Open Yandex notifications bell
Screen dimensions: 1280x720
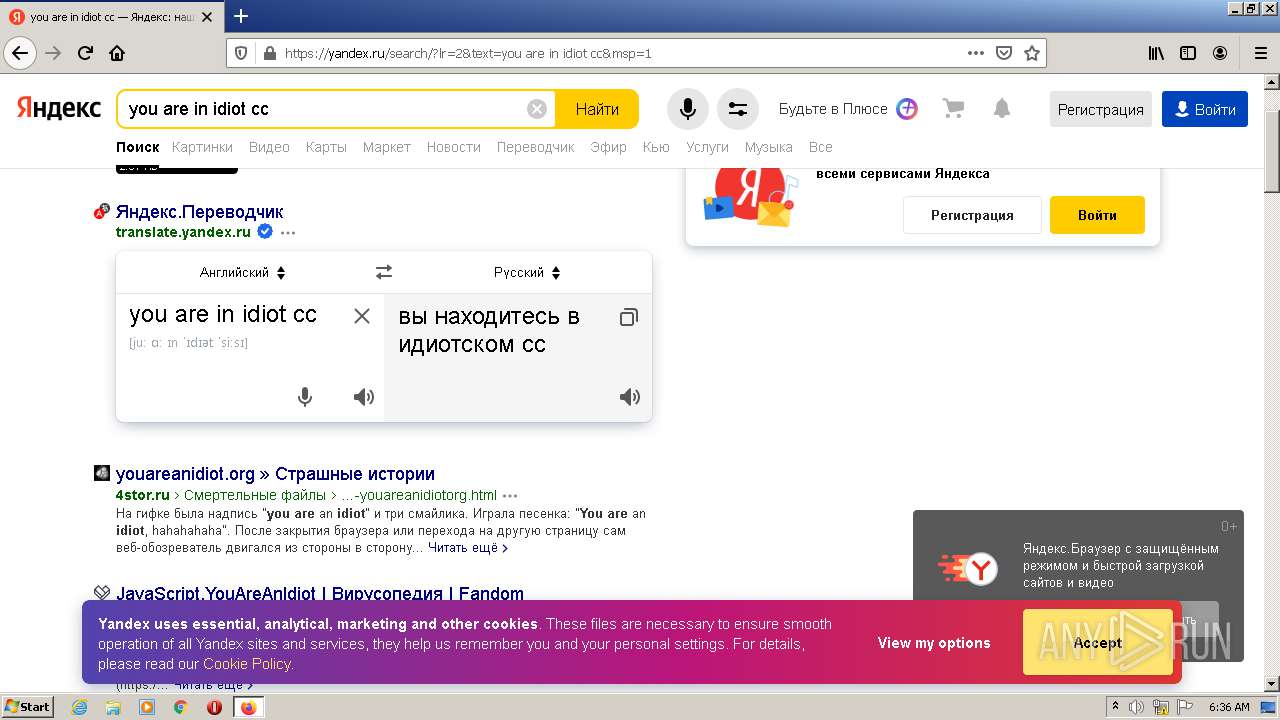1002,109
